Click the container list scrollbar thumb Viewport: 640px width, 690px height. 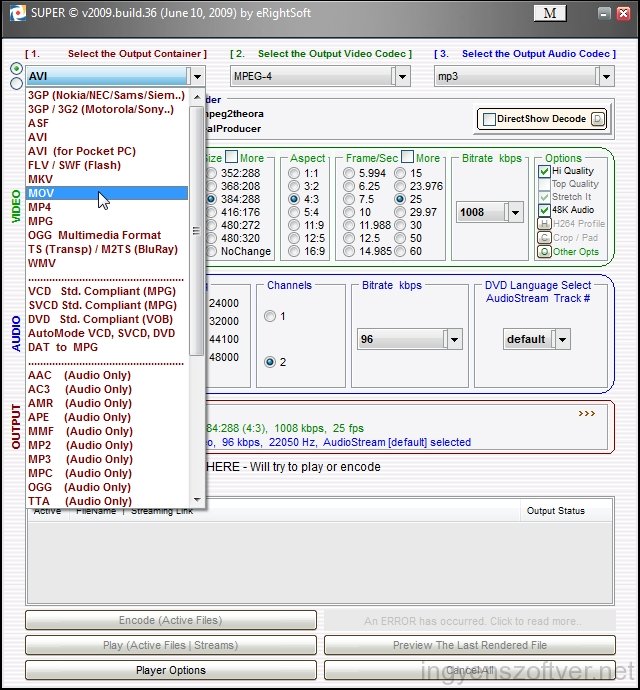[x=196, y=230]
